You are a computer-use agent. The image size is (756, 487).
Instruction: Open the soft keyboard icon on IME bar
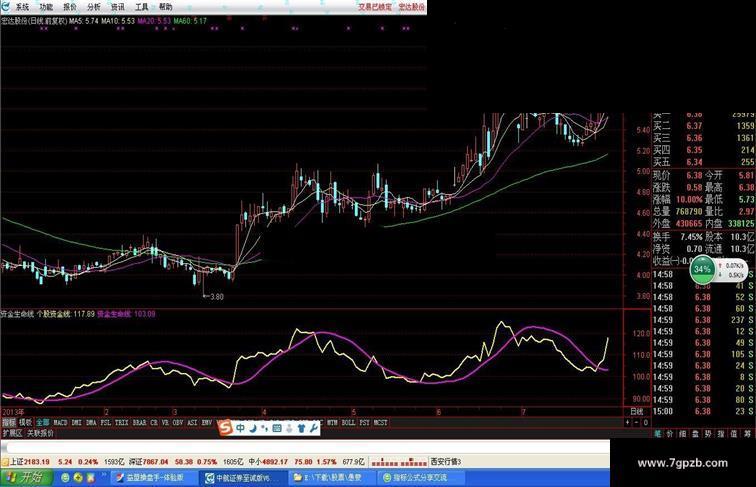pyautogui.click(x=277, y=428)
